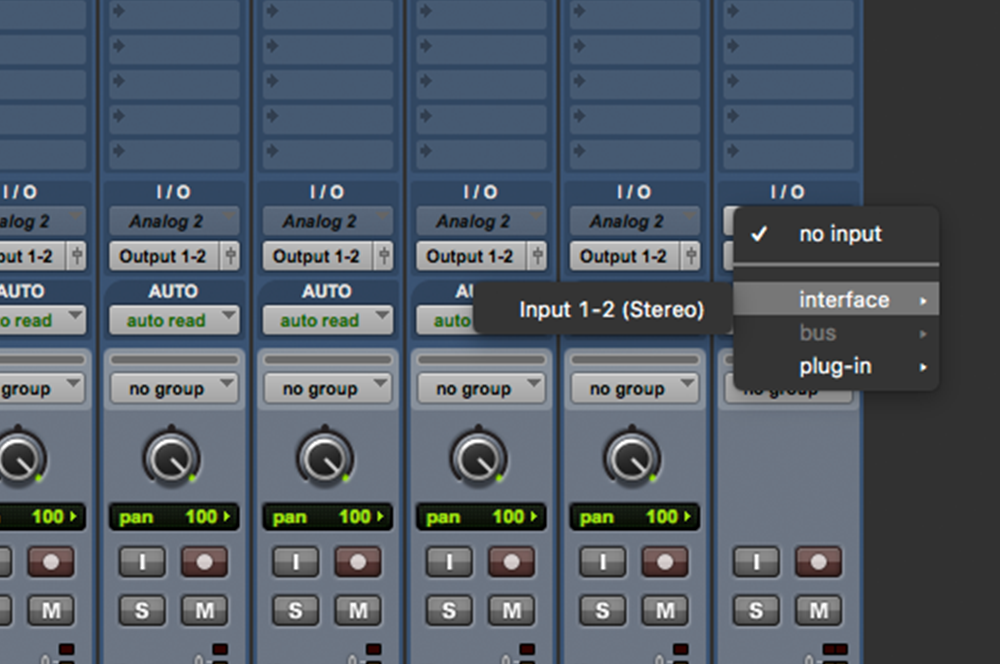Solo the rightmost channel strip
This screenshot has width=1000, height=664.
pos(756,610)
